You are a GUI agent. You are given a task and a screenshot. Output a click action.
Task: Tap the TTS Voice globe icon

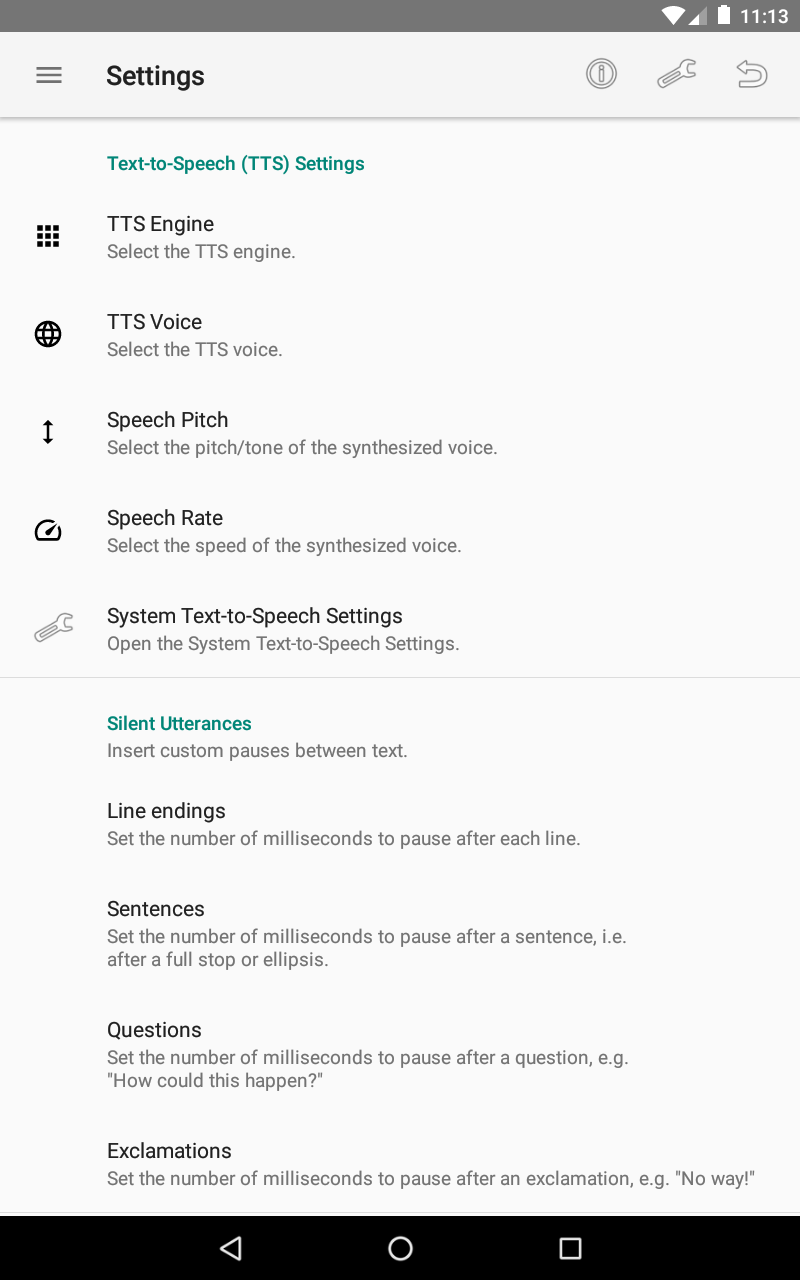click(x=48, y=334)
